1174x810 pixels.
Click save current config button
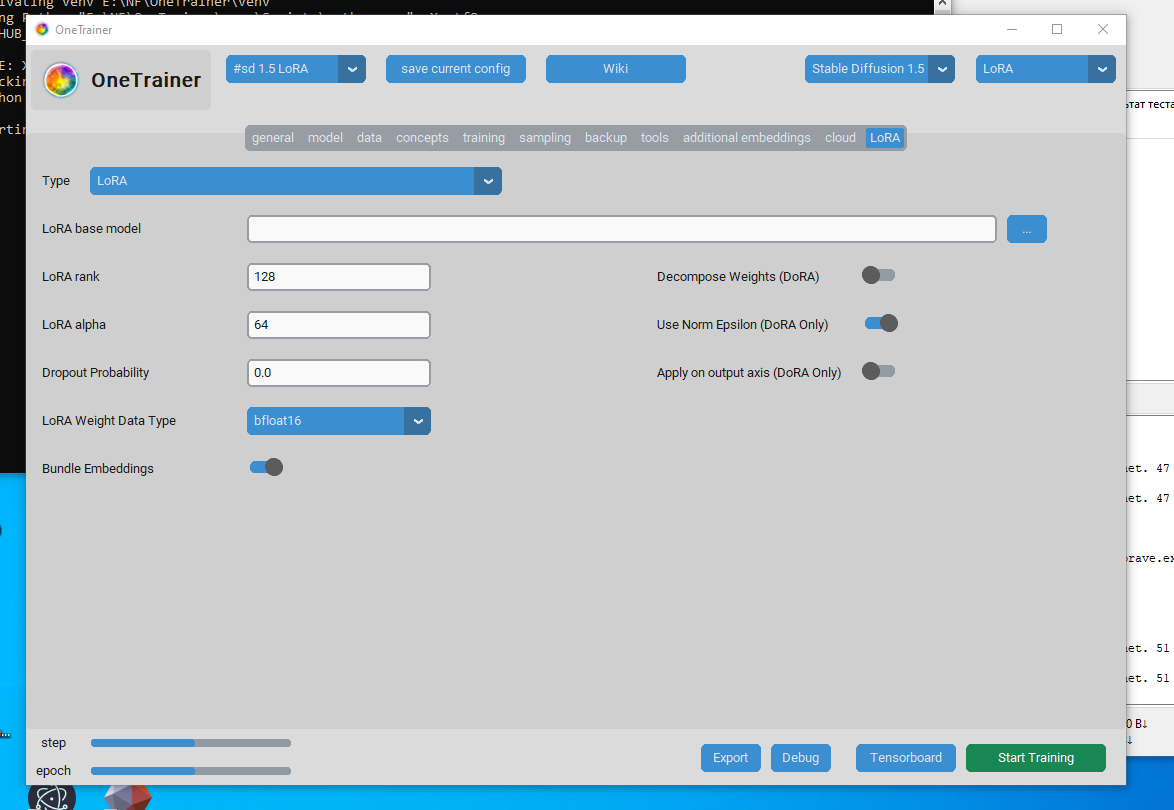[x=456, y=69]
